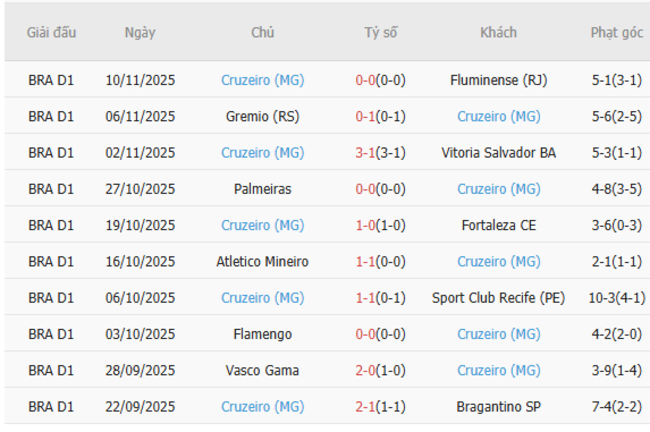Viewport: 650px width, 432px height.
Task: Click the 'Khách' column header
Action: (498, 32)
